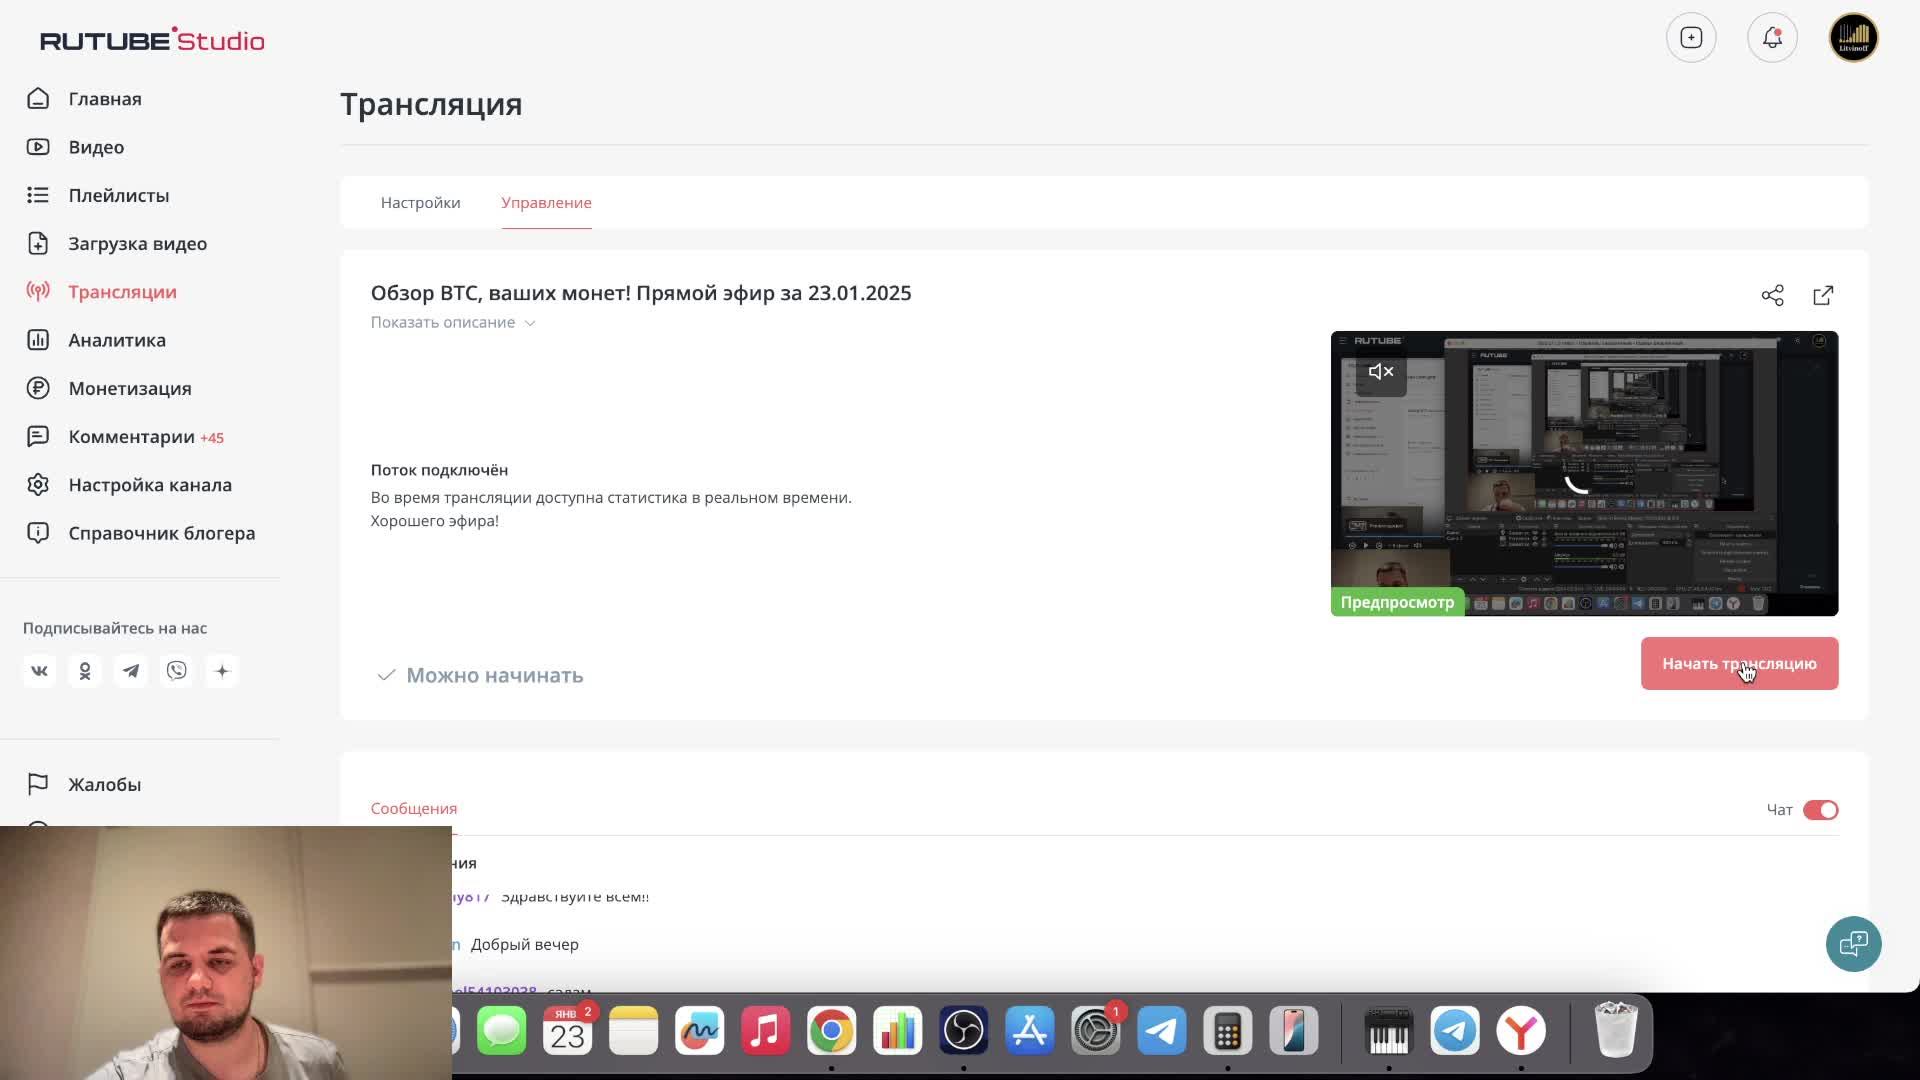Open the Telegram social link icon in sidebar

[x=131, y=671]
